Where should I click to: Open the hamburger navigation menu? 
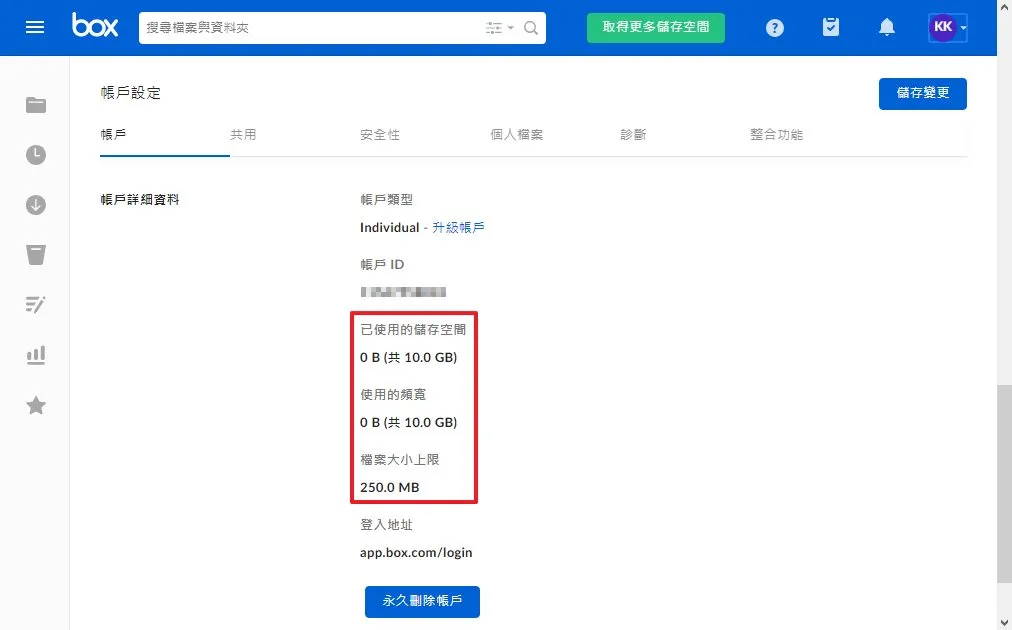pos(35,27)
